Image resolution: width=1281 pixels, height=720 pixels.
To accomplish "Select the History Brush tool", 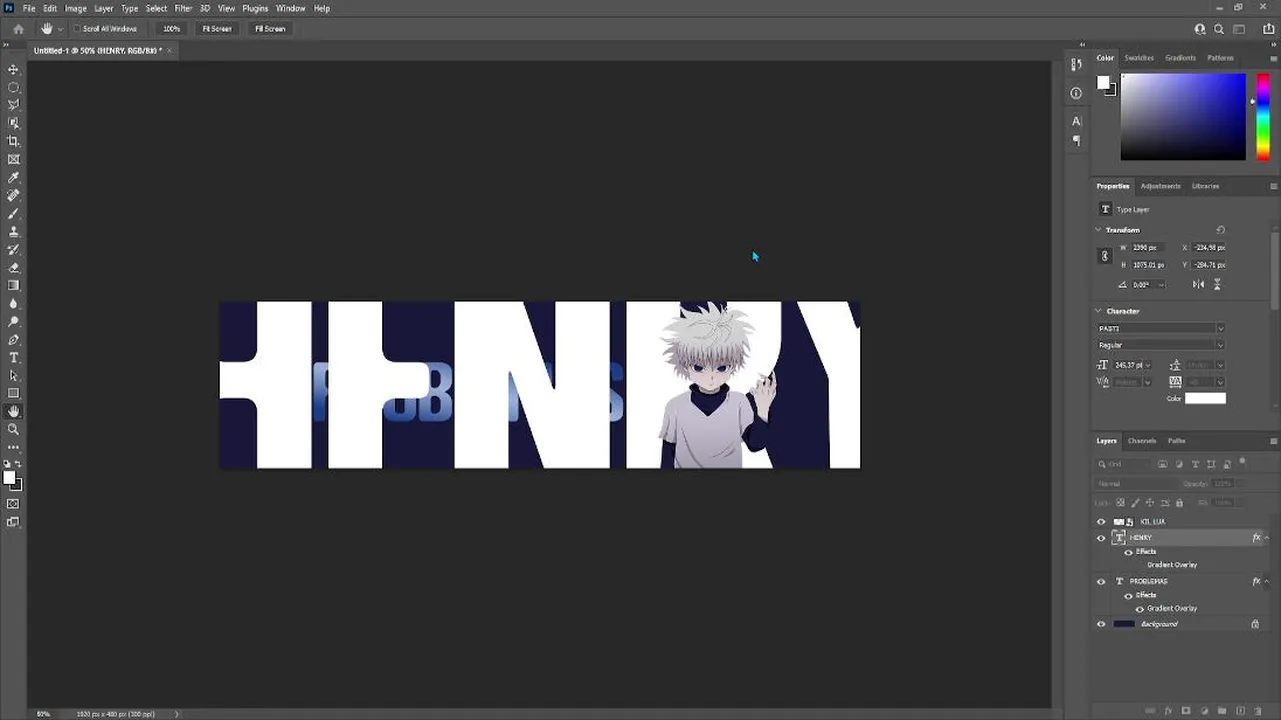I will point(14,250).
